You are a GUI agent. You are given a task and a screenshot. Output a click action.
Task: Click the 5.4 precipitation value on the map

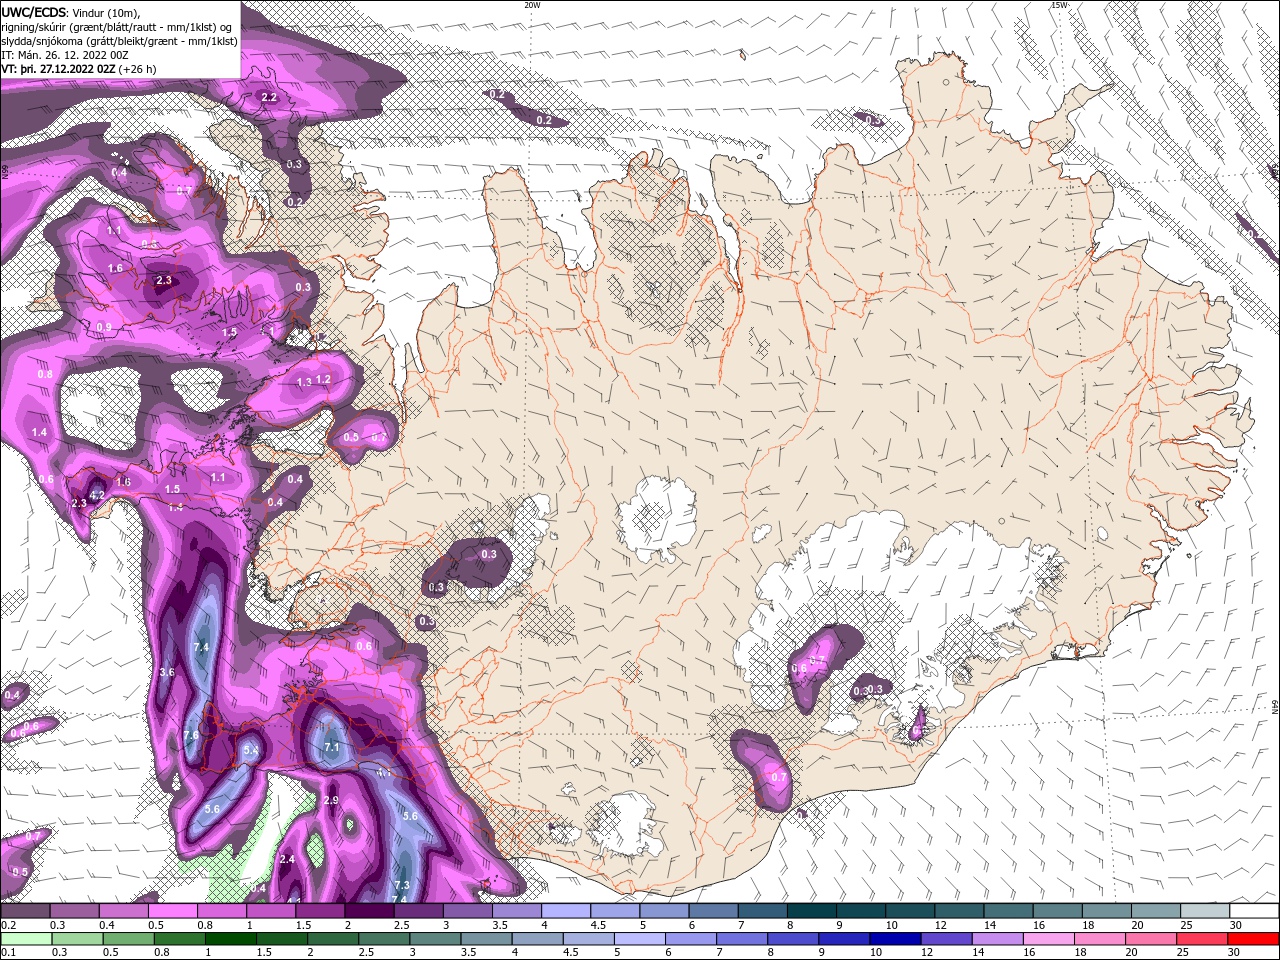[251, 749]
